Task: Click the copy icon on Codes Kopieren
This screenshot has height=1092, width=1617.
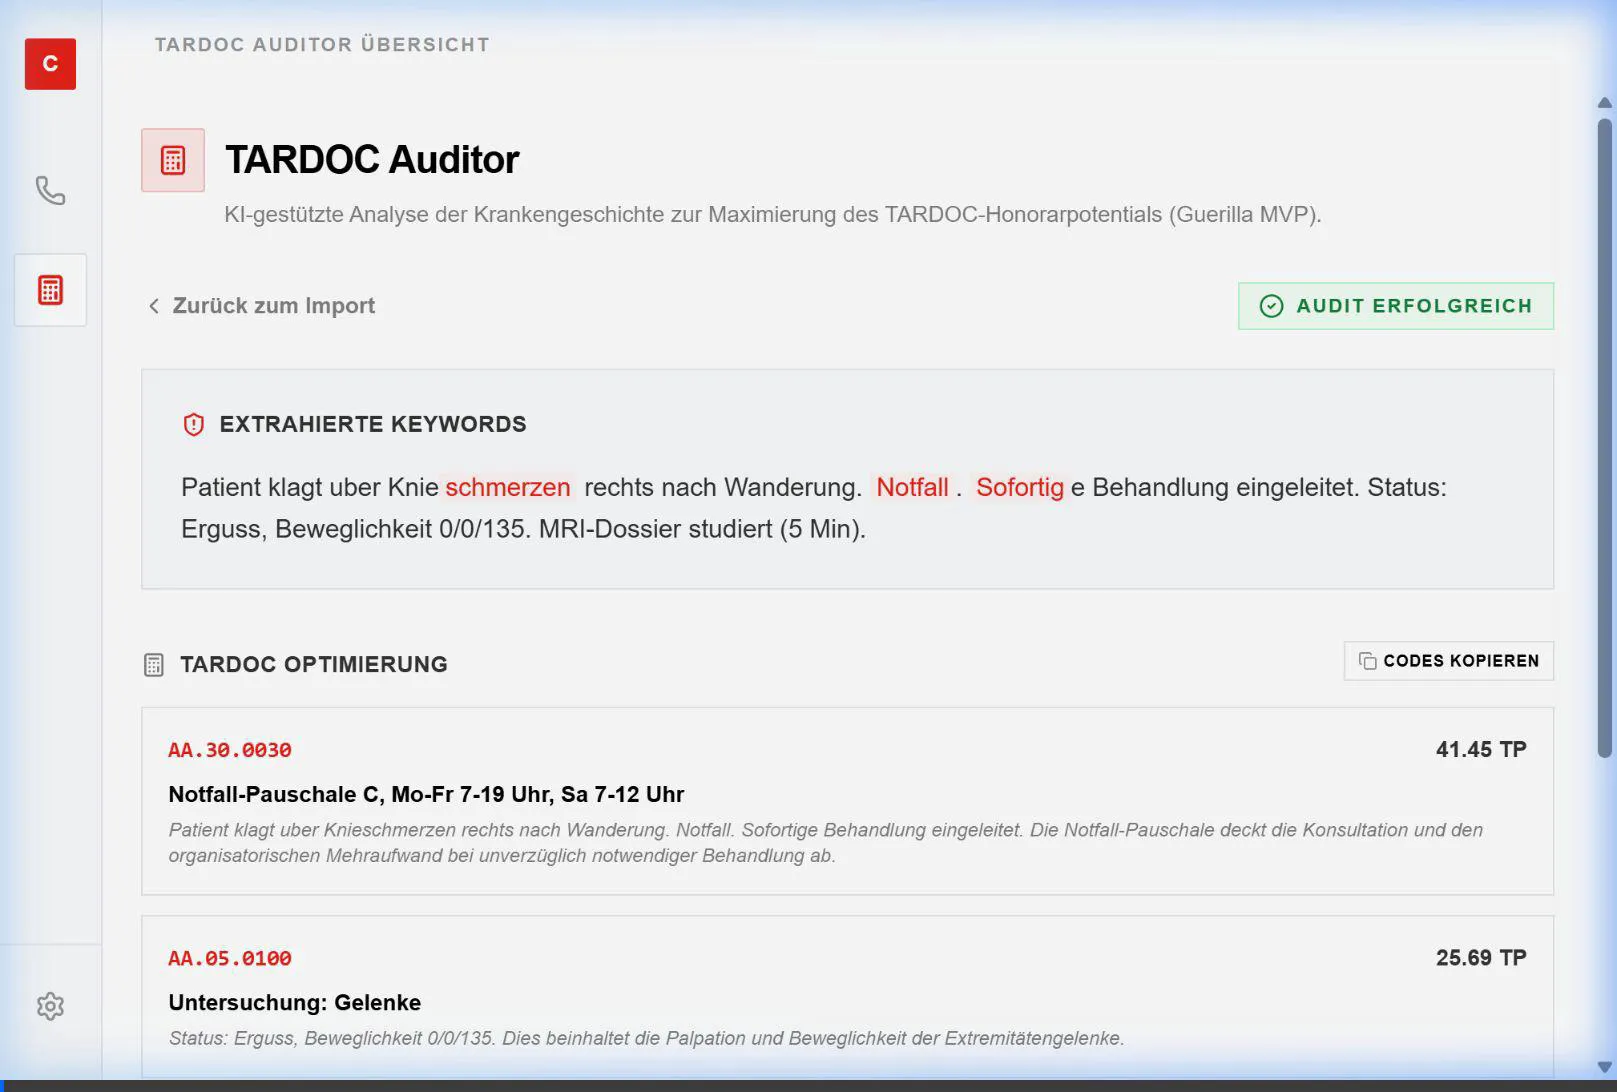Action: [1368, 660]
